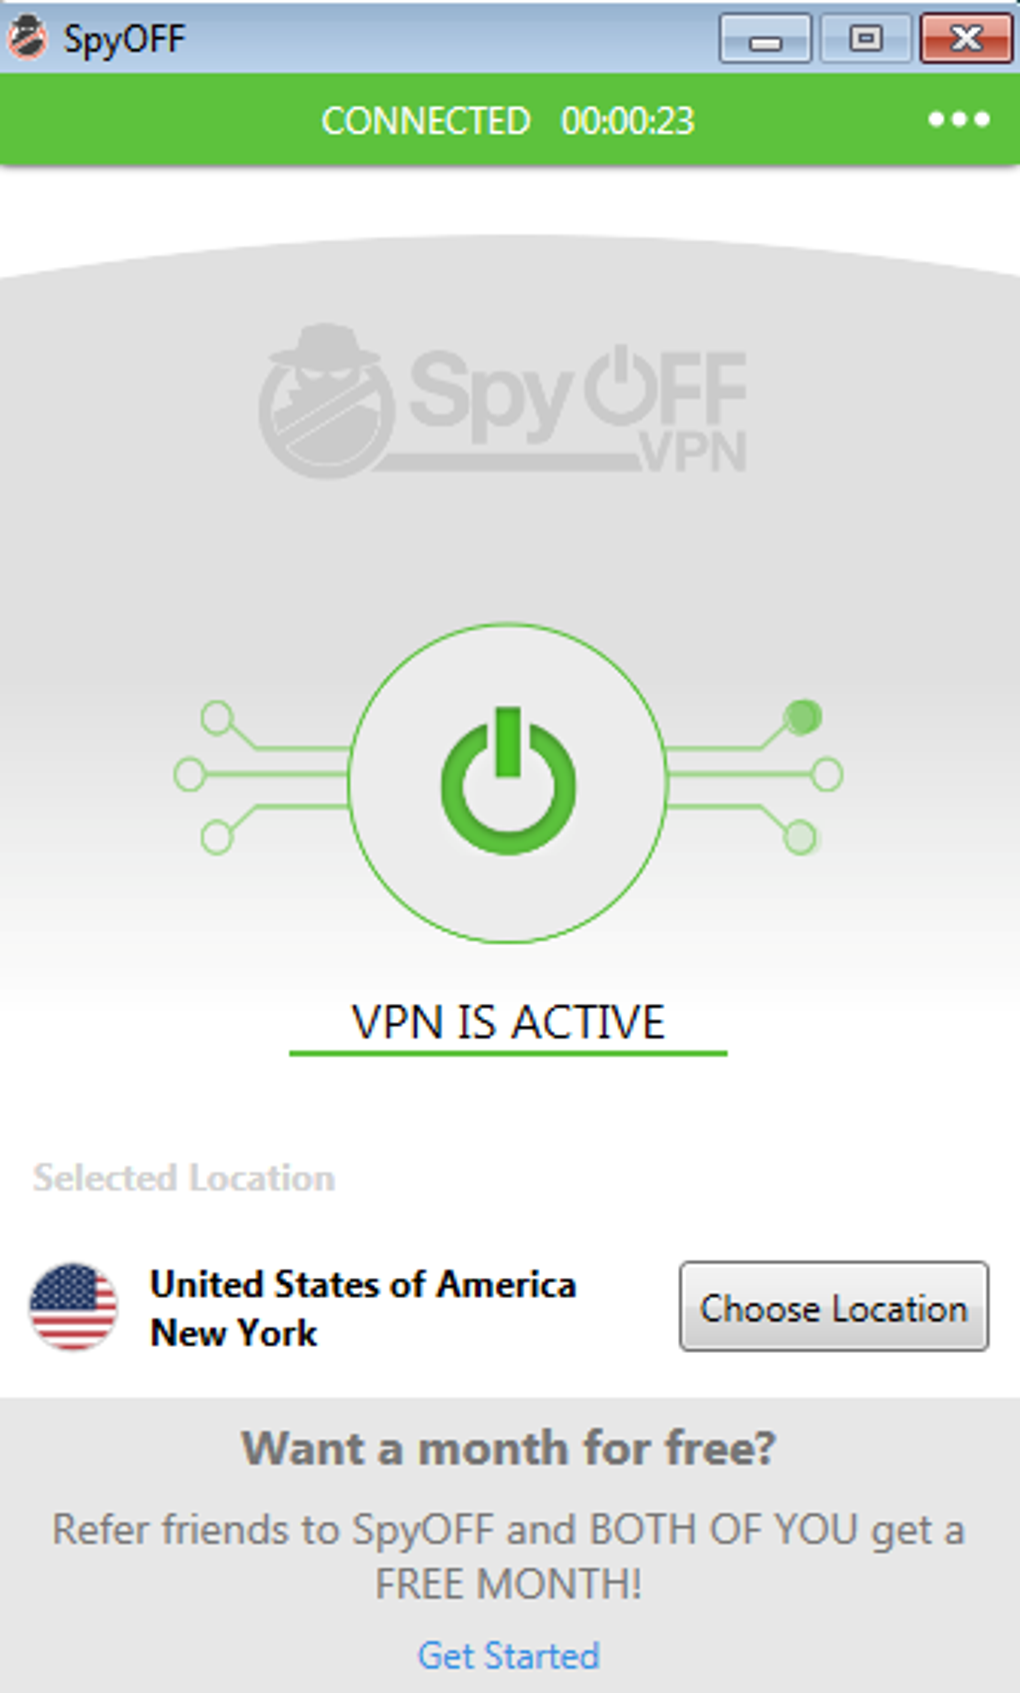Maximize the SpyOFF window

point(865,40)
